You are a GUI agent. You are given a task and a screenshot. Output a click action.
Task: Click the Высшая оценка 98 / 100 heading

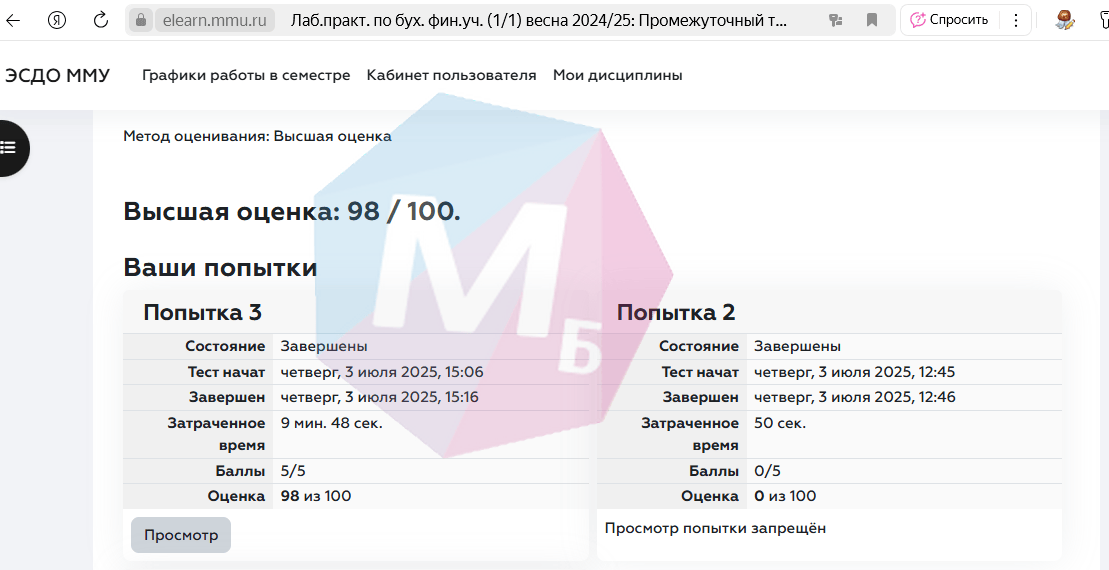tap(291, 211)
